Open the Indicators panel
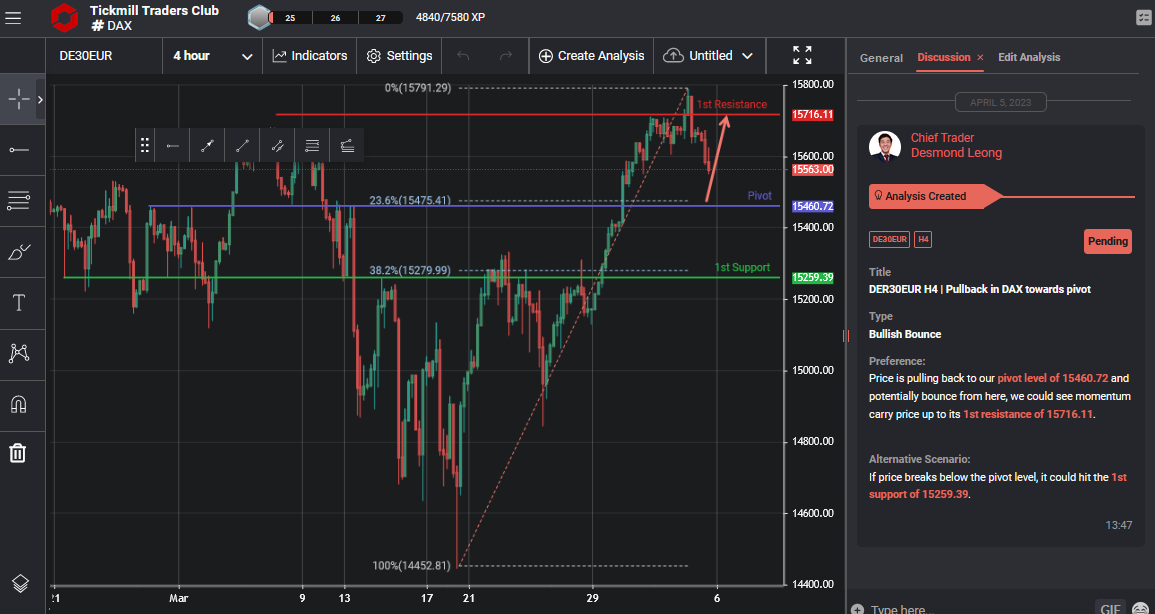Screen dimensions: 1155x614 point(309,56)
